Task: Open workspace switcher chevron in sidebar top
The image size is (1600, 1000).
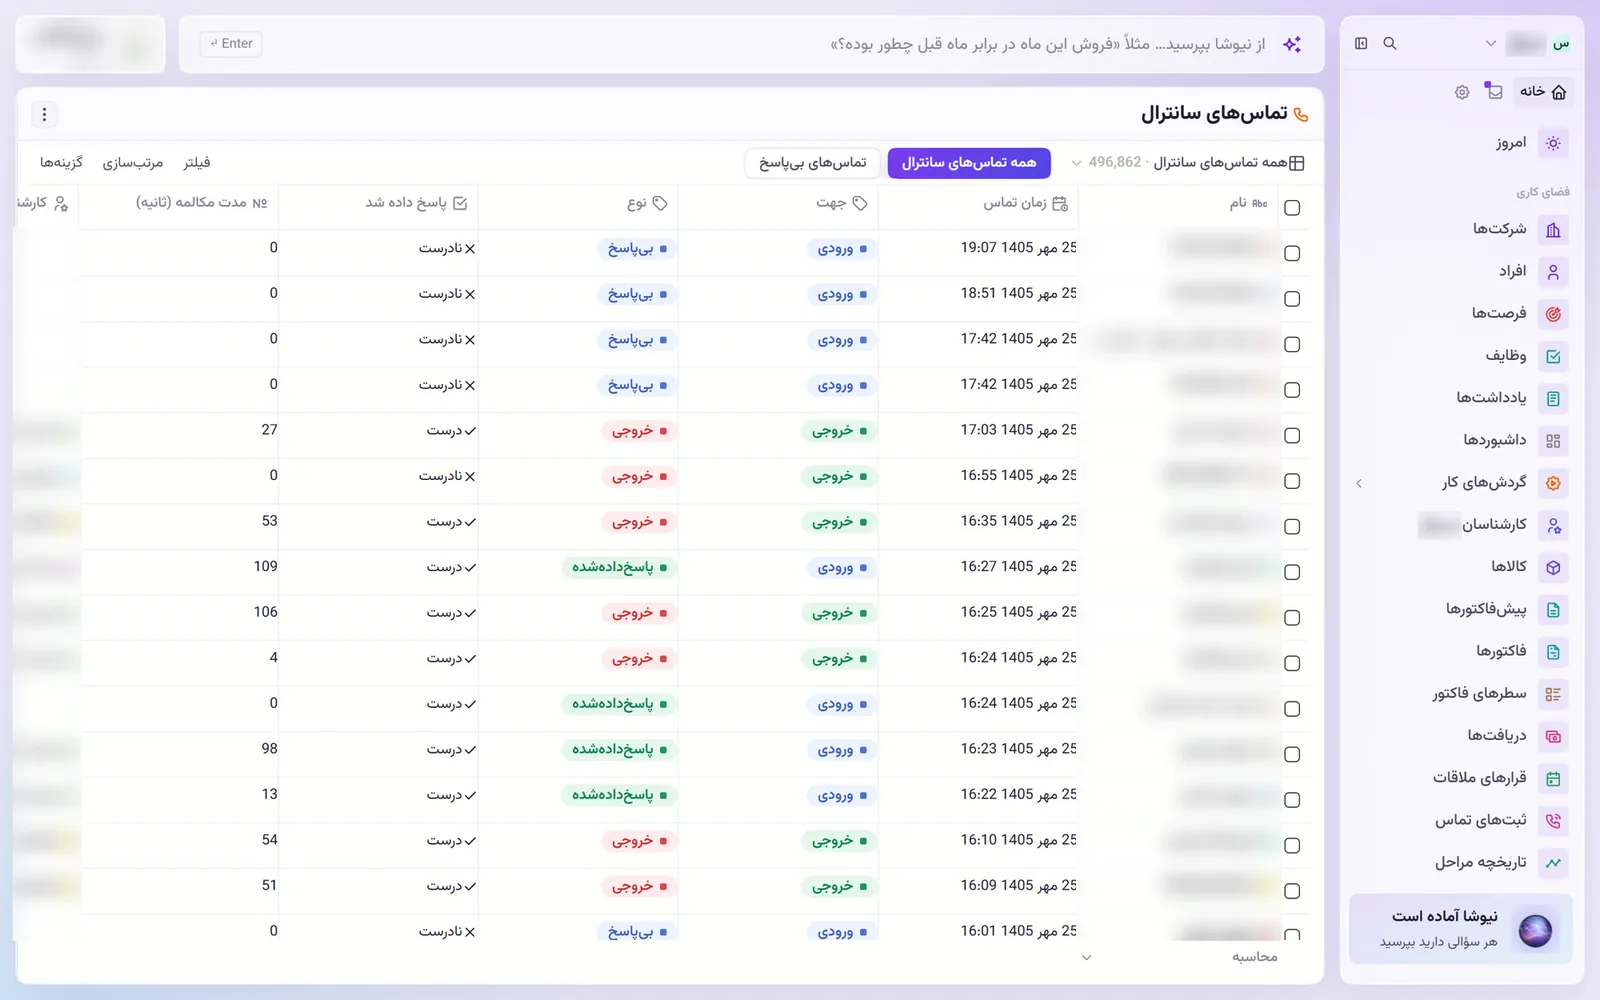Action: pyautogui.click(x=1491, y=43)
